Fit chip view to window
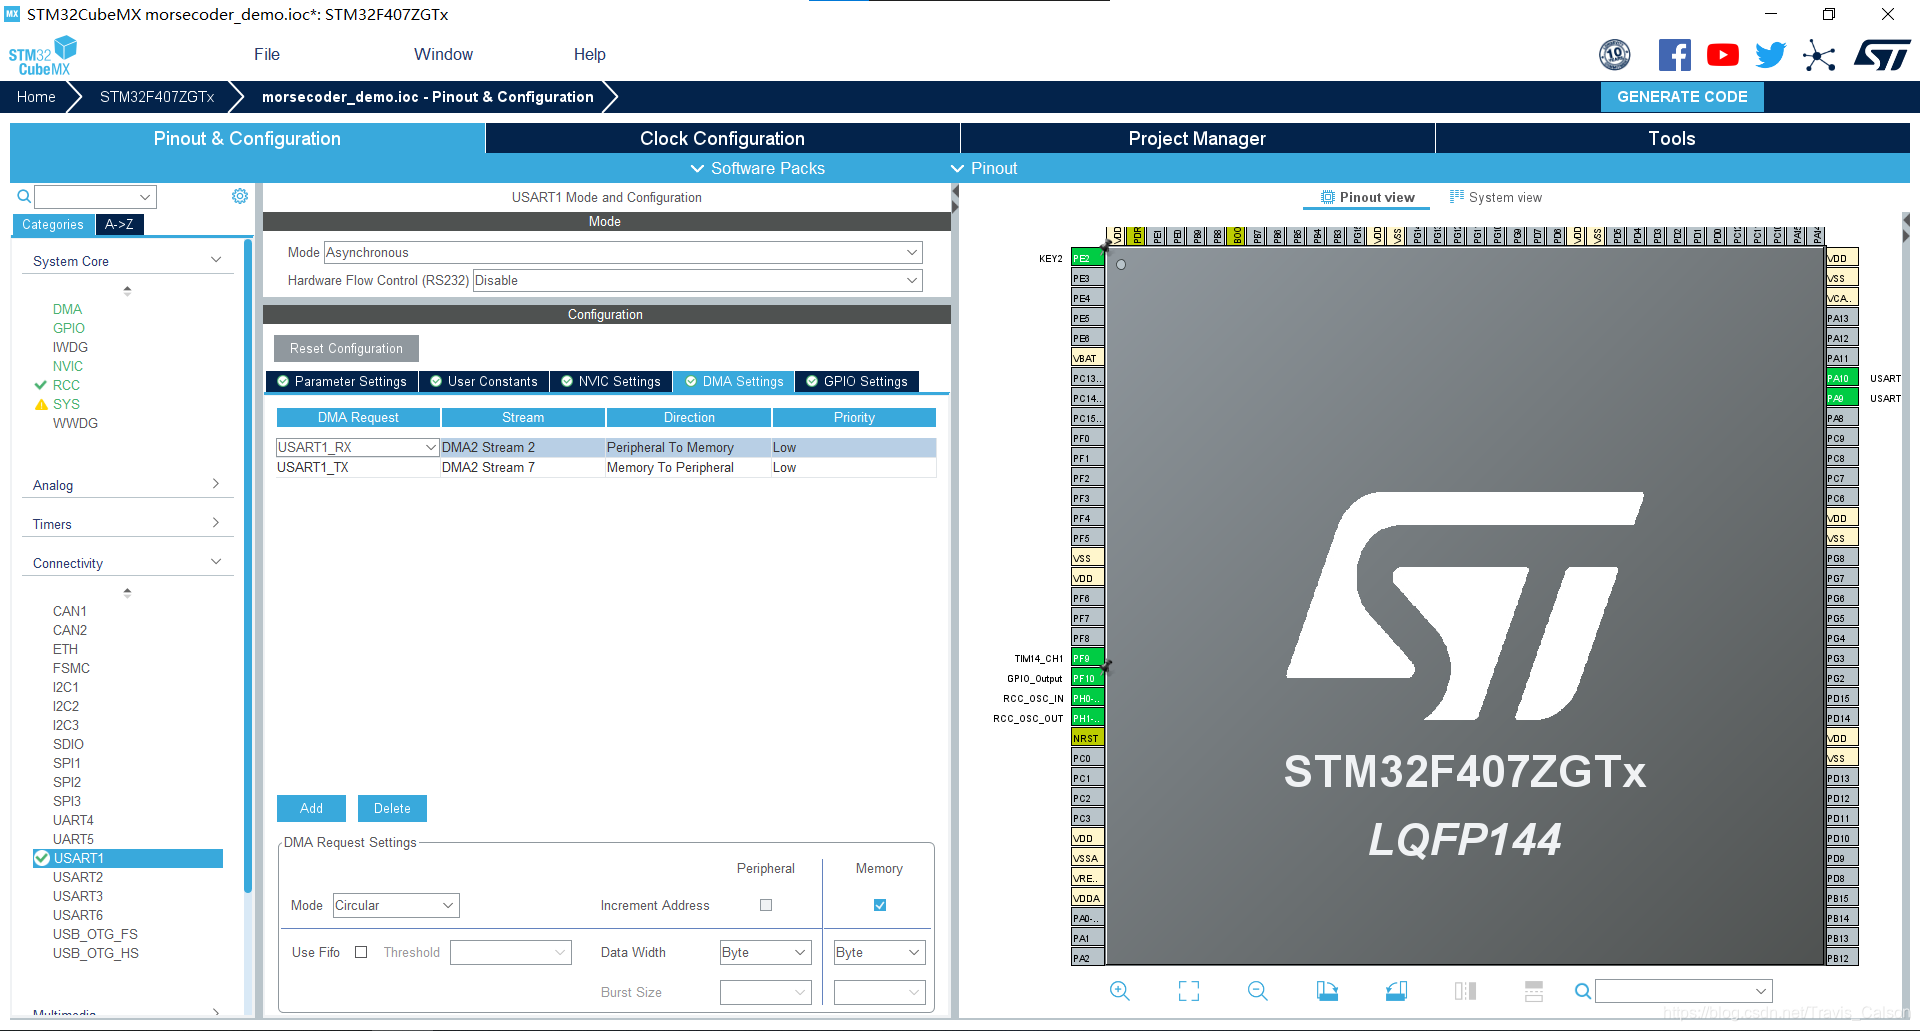Image resolution: width=1920 pixels, height=1031 pixels. coord(1188,991)
